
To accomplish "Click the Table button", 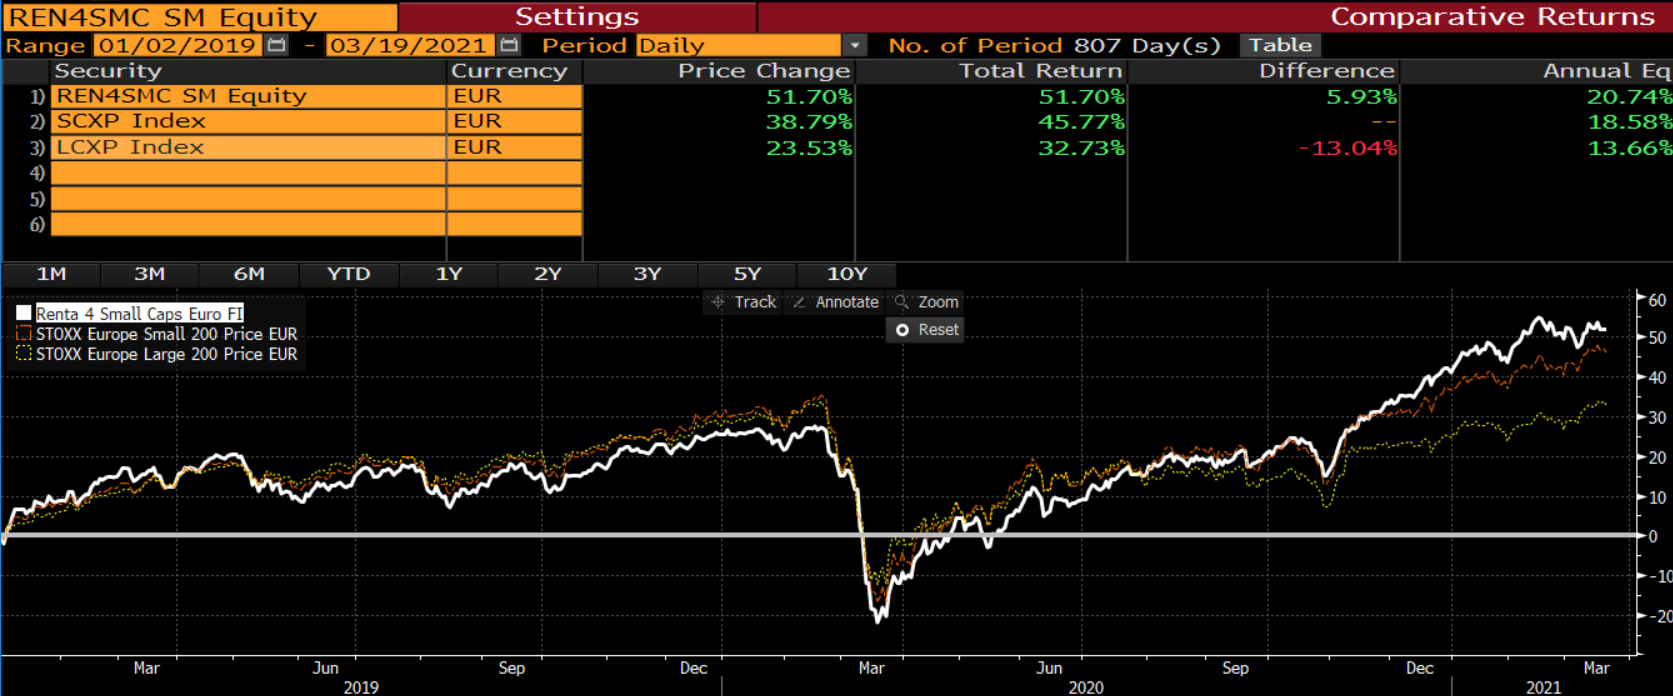I will (1280, 45).
